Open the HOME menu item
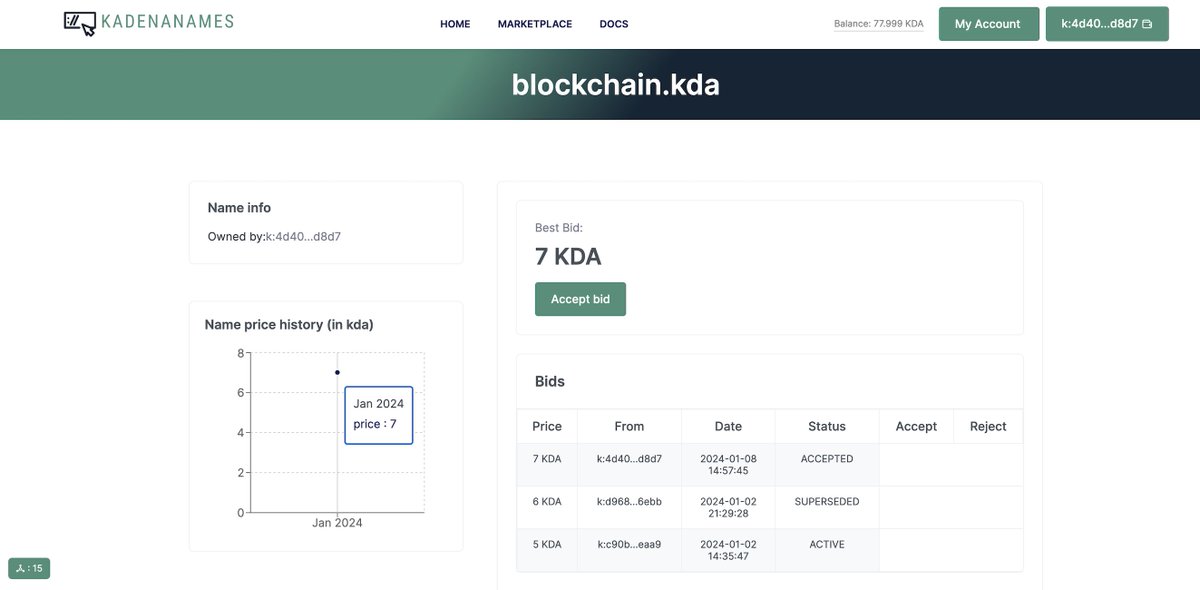Screen dimensions: 1200x590 click(455, 24)
